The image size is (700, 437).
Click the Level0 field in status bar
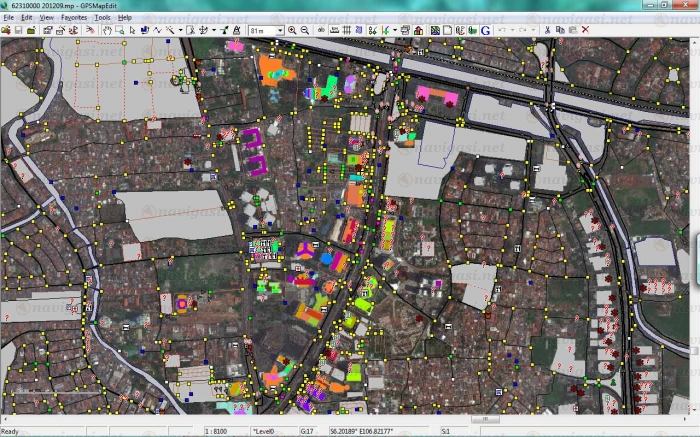point(265,431)
